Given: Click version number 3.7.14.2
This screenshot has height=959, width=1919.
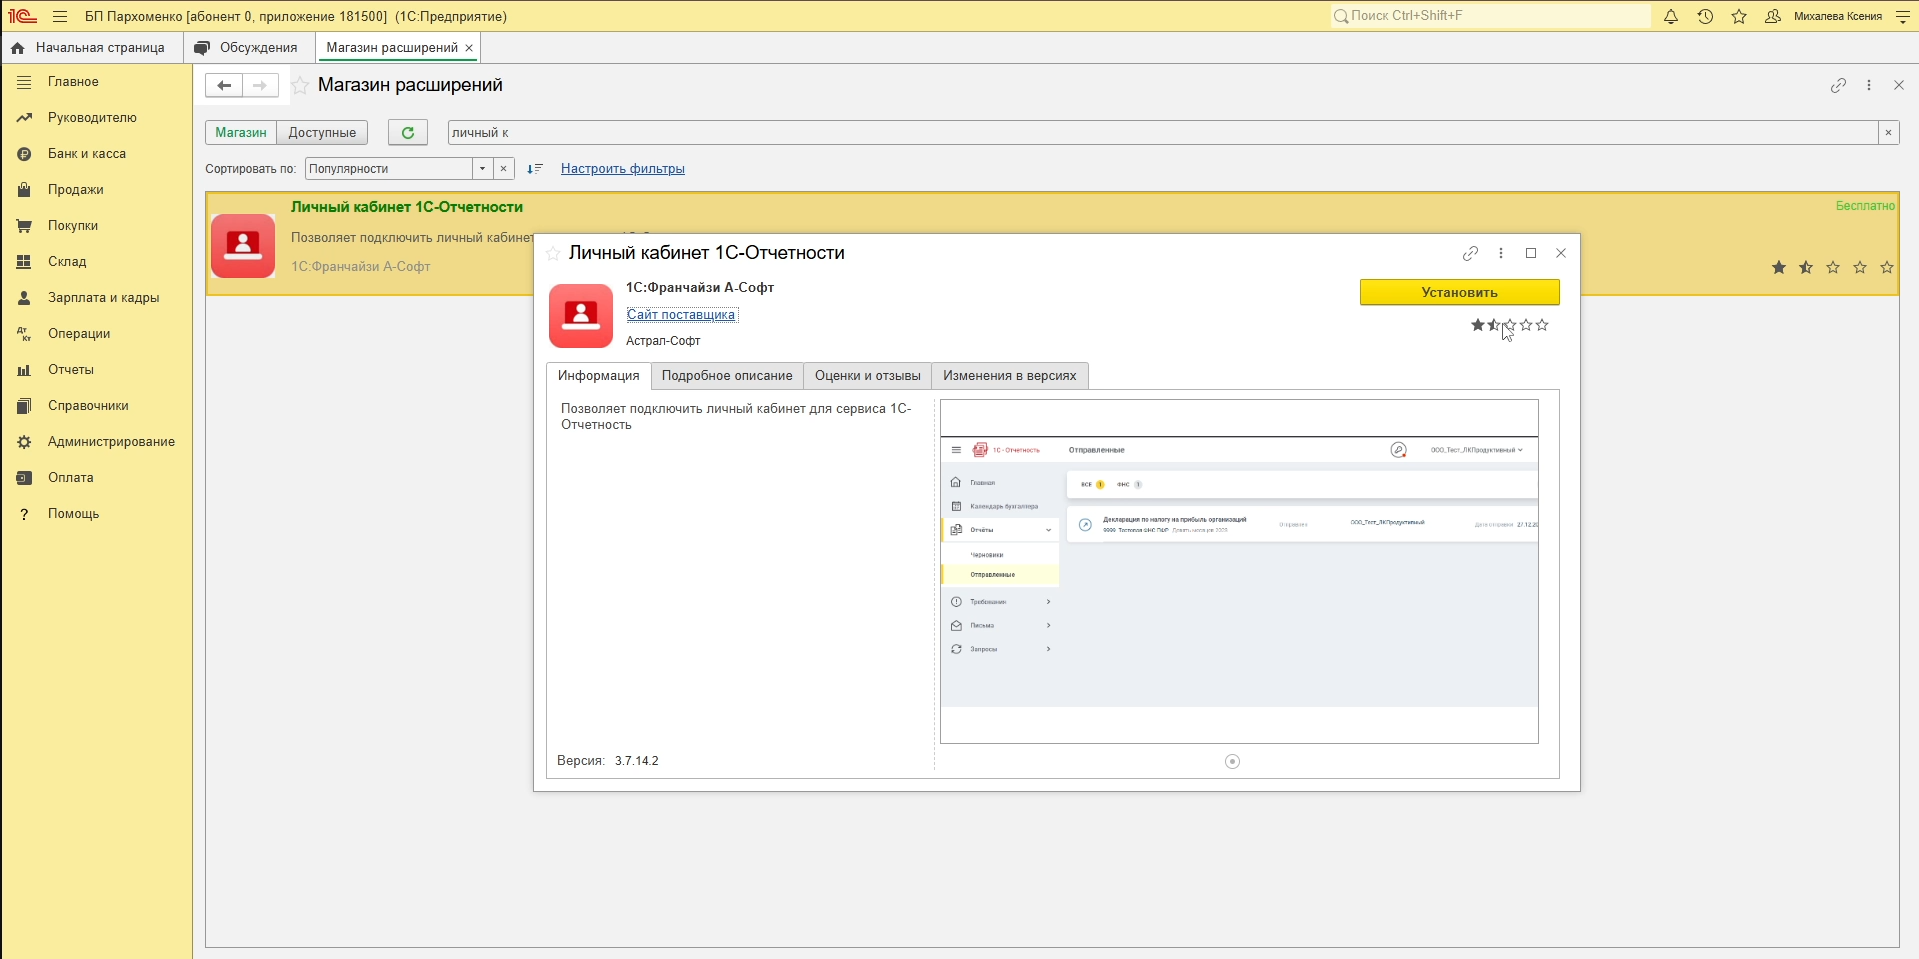Looking at the screenshot, I should click(637, 761).
